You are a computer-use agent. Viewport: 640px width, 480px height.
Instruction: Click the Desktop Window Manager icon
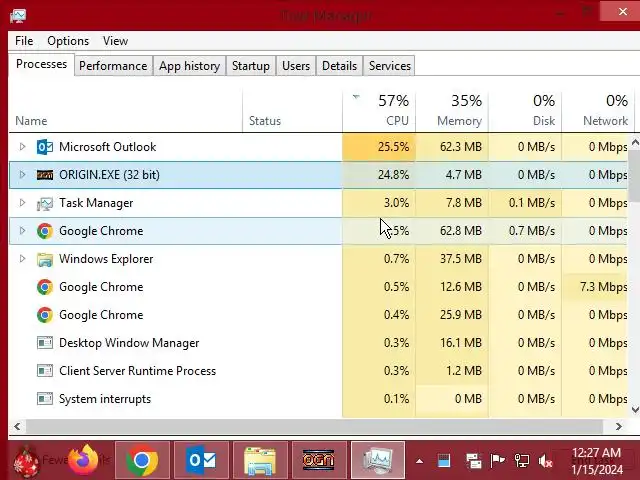point(45,343)
